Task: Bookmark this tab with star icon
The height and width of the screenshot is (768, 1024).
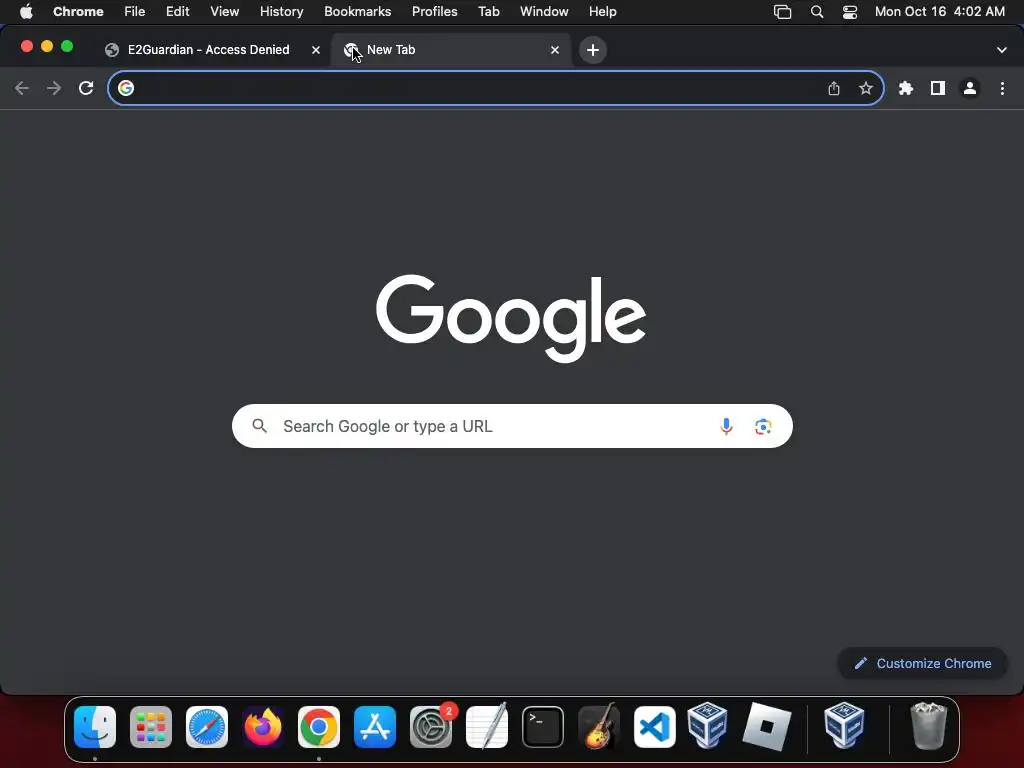Action: (865, 88)
